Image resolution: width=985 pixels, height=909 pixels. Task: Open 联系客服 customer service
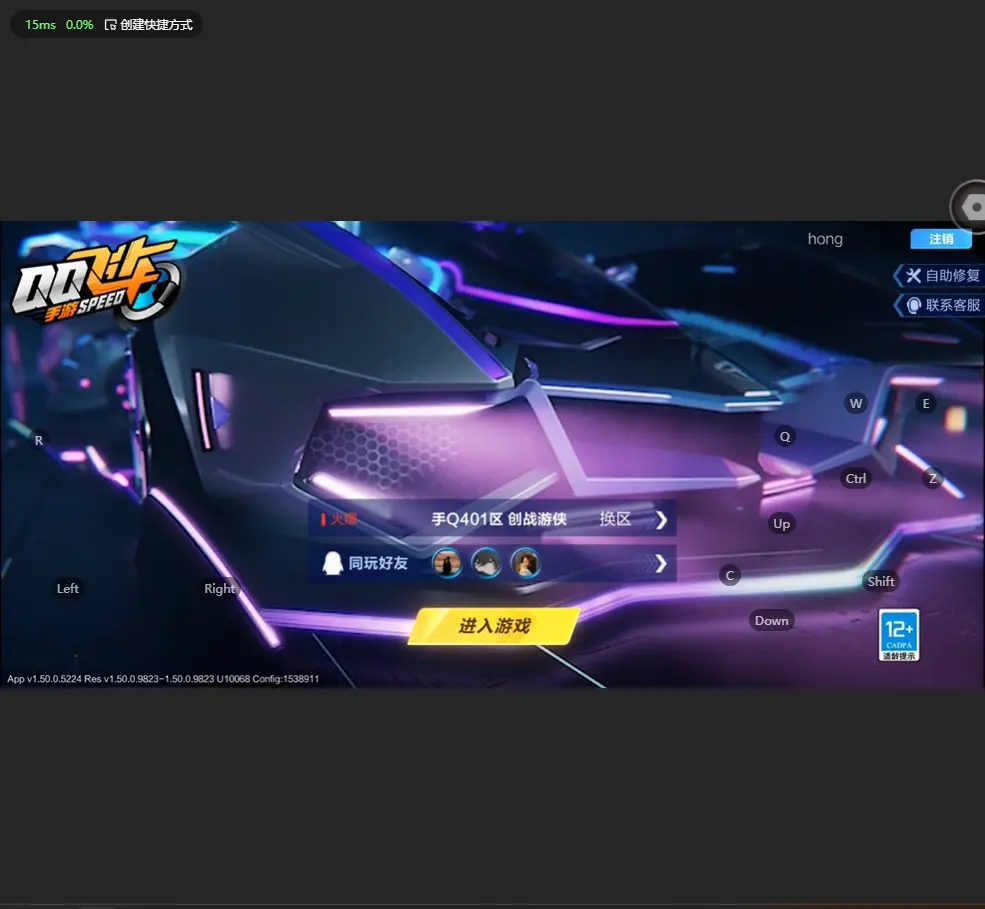pyautogui.click(x=939, y=305)
